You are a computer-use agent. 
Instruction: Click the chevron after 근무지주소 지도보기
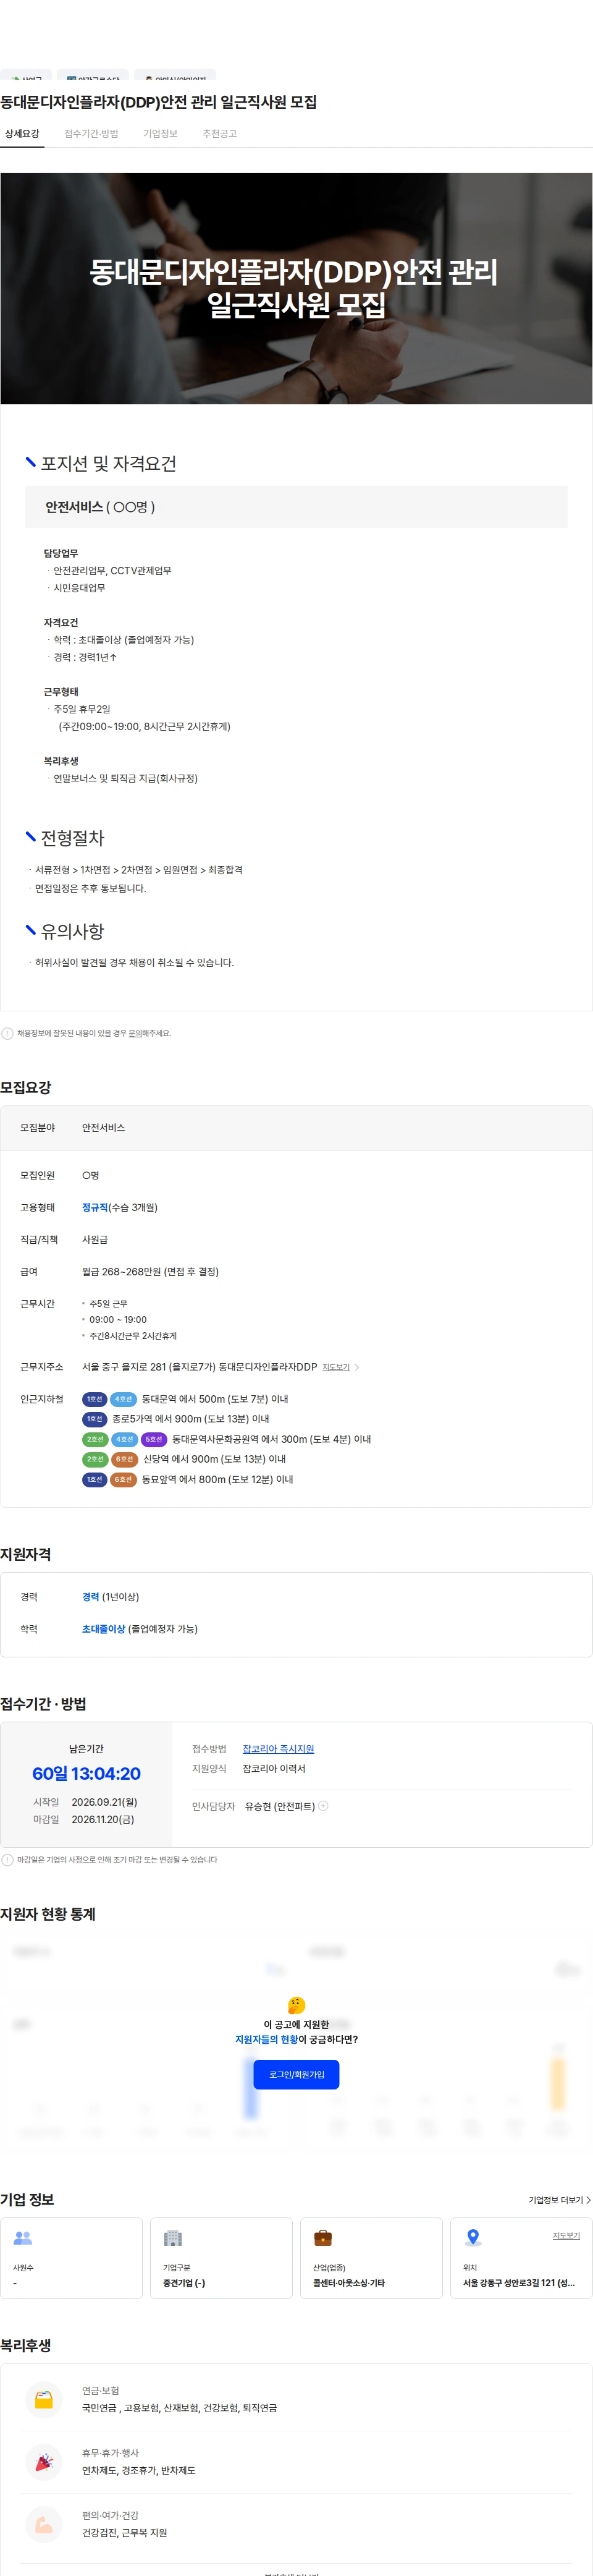pos(357,1367)
